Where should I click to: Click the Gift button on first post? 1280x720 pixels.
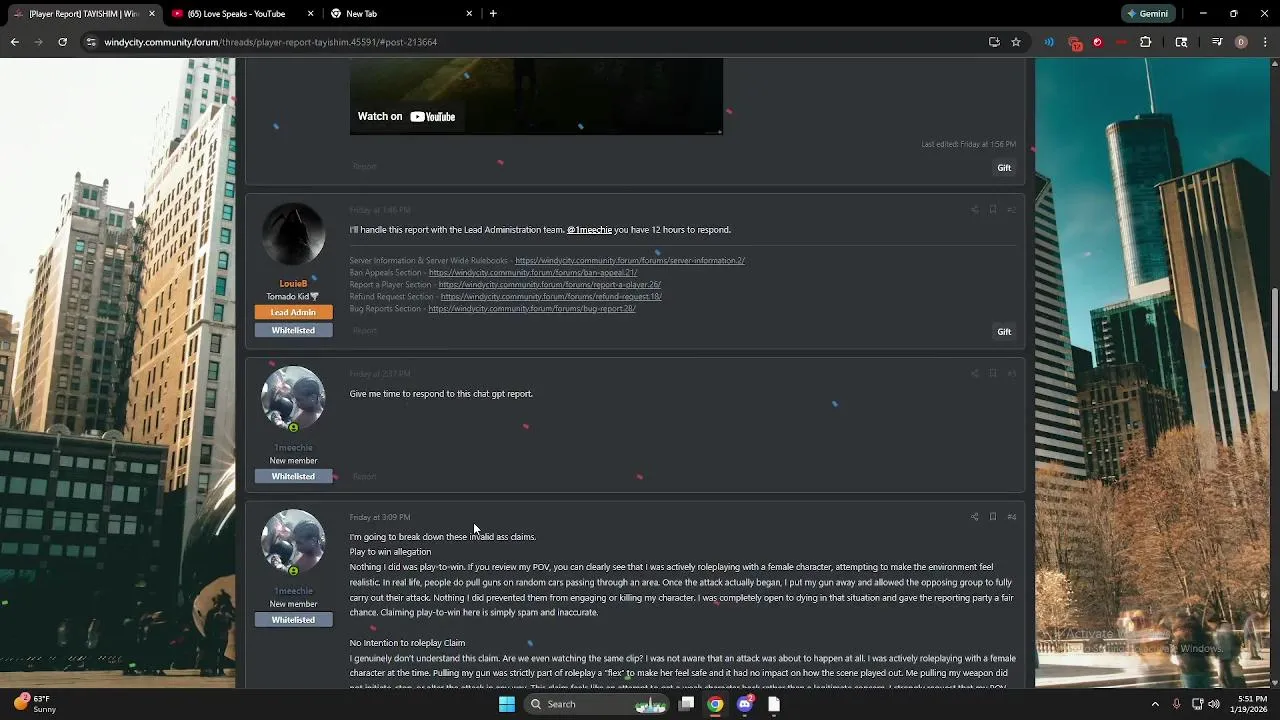click(1004, 168)
